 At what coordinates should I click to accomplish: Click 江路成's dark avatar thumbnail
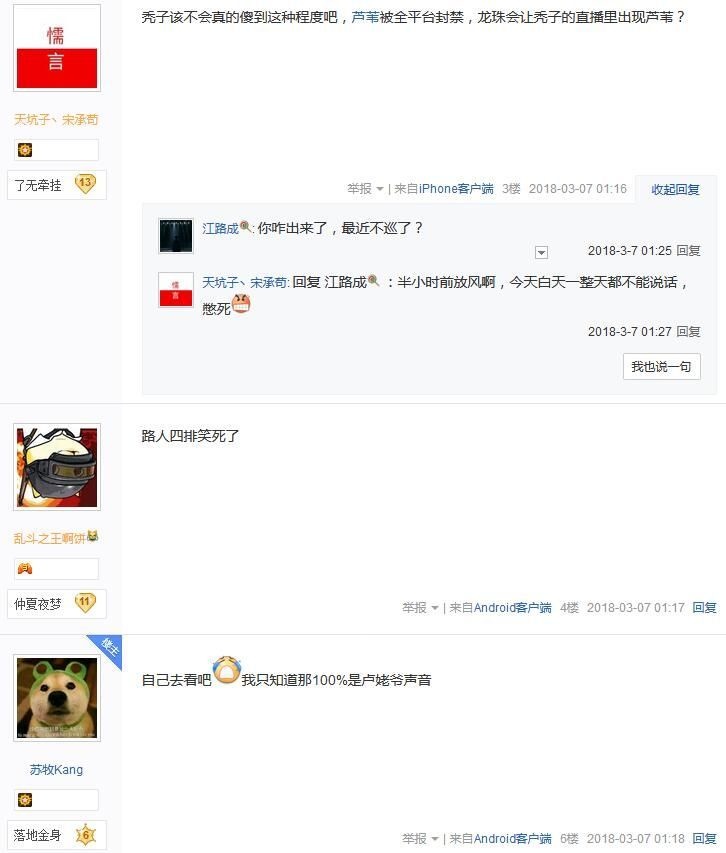176,236
